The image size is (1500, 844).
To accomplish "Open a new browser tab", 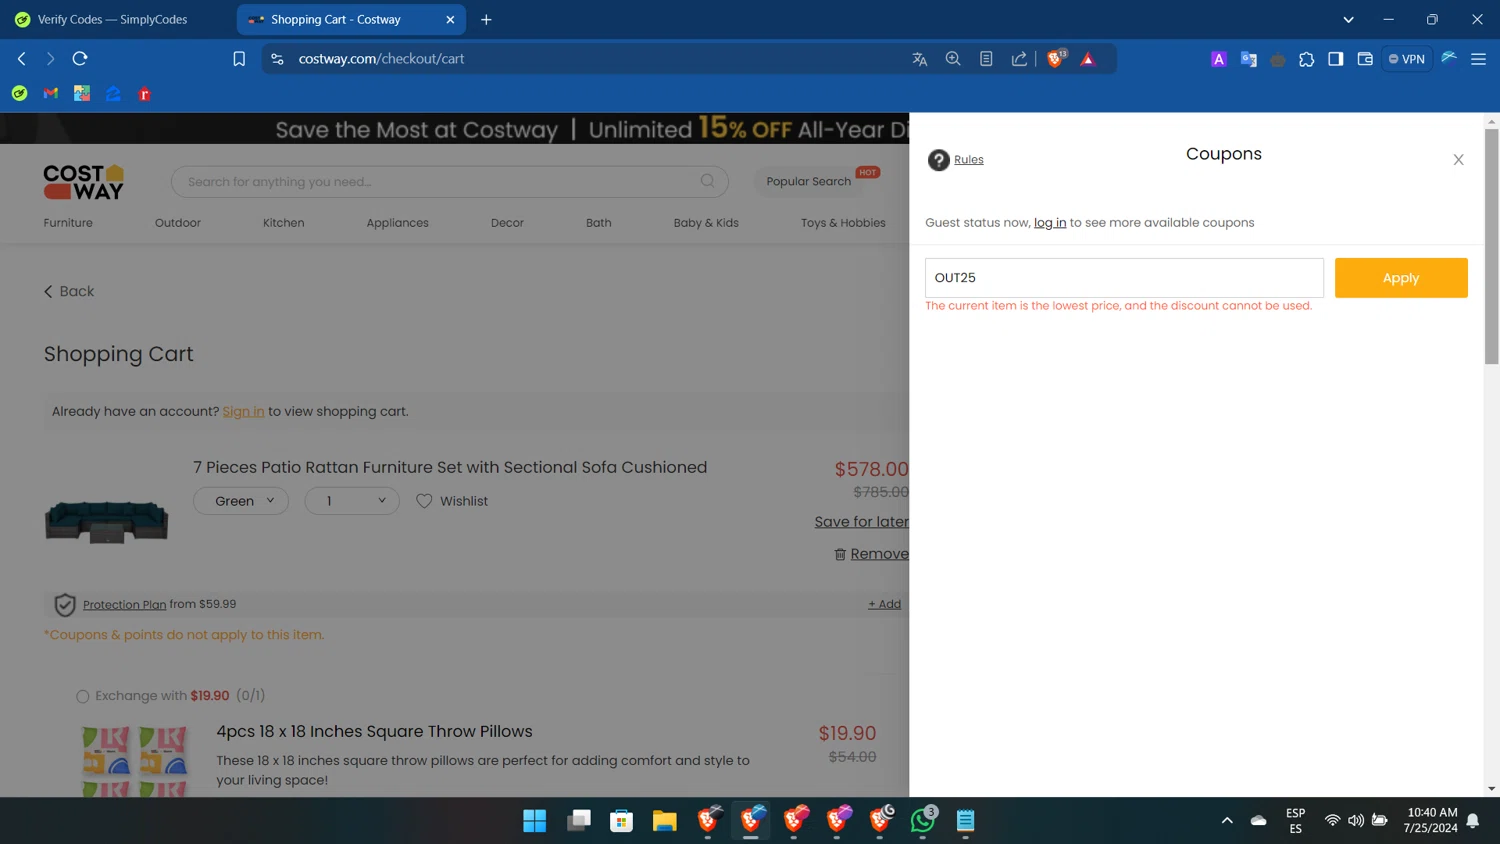I will click(x=486, y=19).
